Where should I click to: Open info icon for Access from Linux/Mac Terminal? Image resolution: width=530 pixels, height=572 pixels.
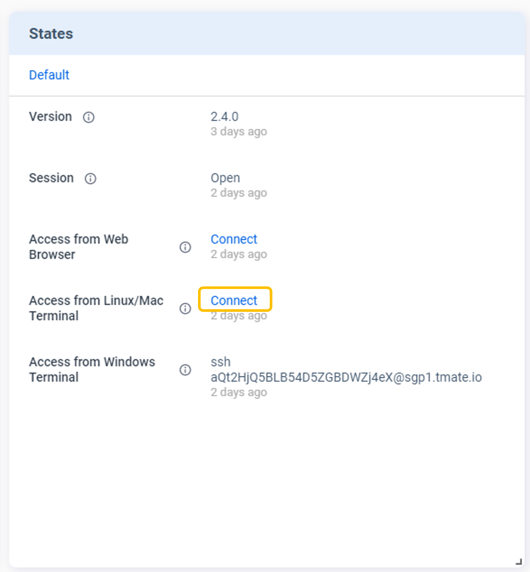tap(185, 308)
